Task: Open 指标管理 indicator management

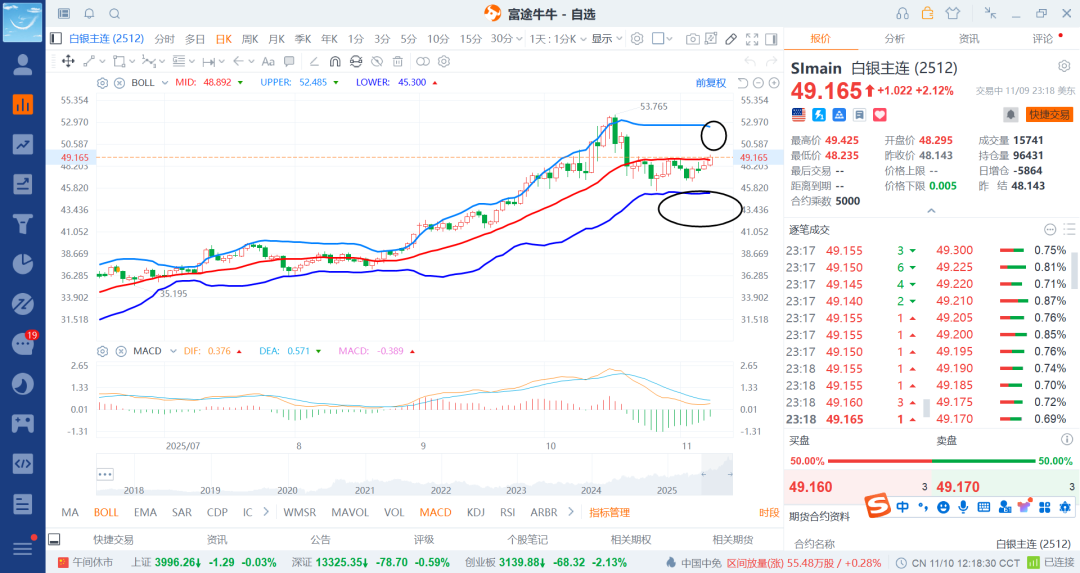Action: (x=610, y=512)
